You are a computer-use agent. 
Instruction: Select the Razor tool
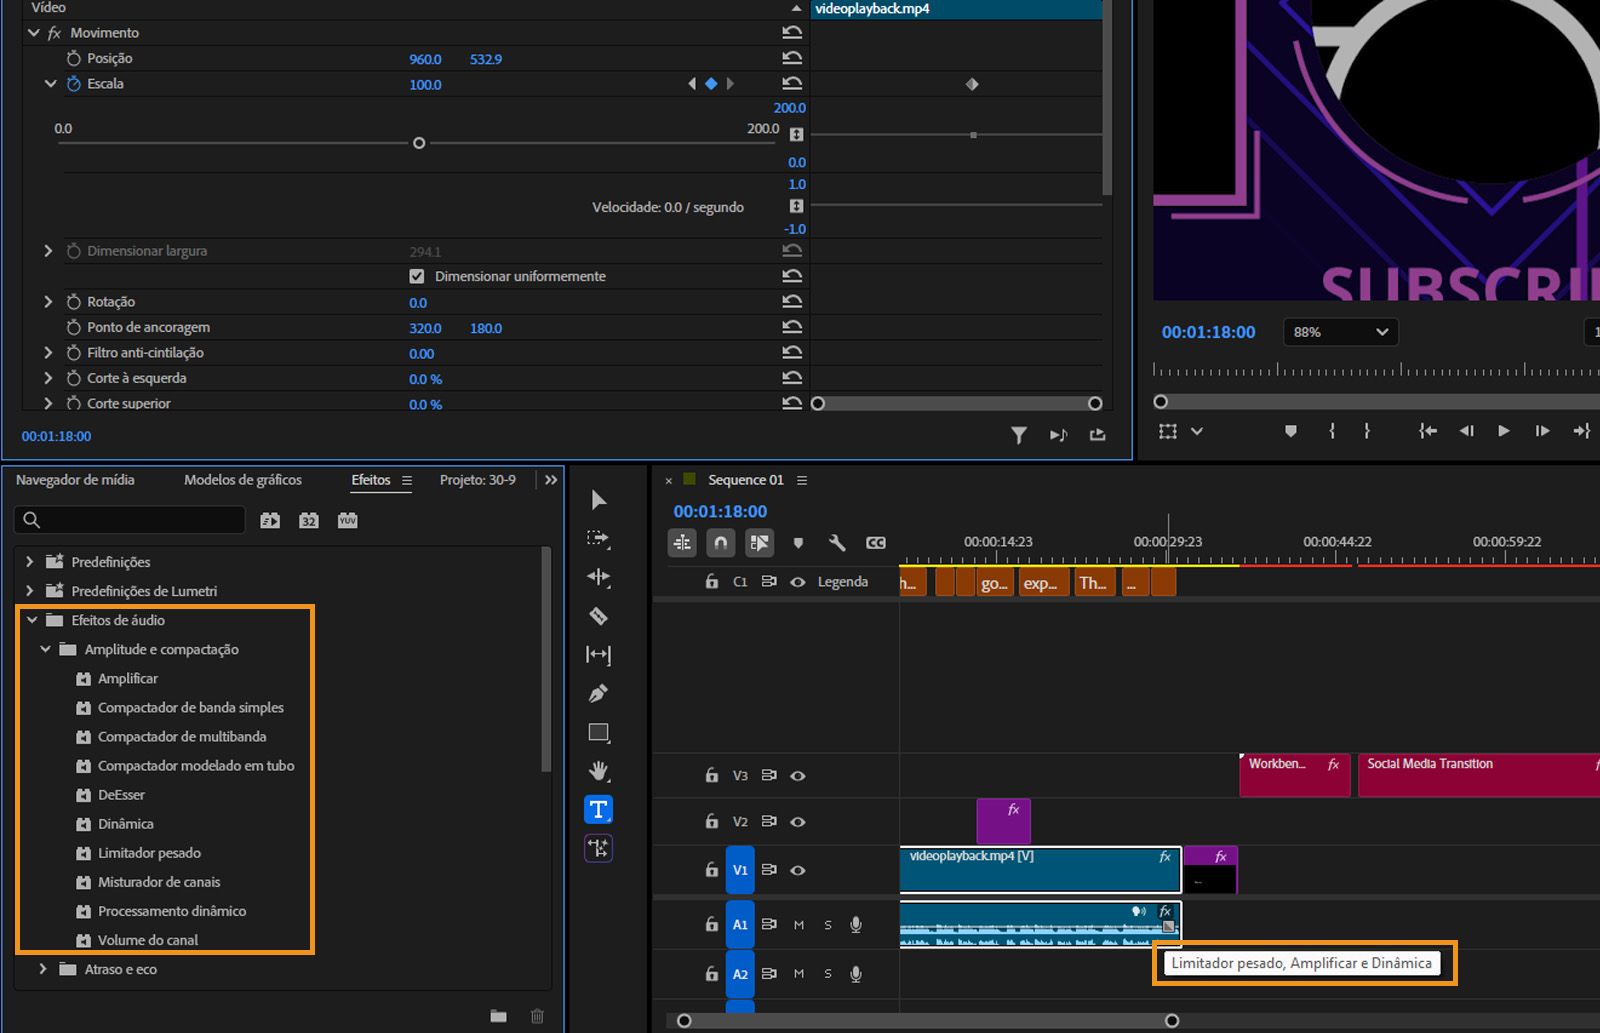coord(598,616)
